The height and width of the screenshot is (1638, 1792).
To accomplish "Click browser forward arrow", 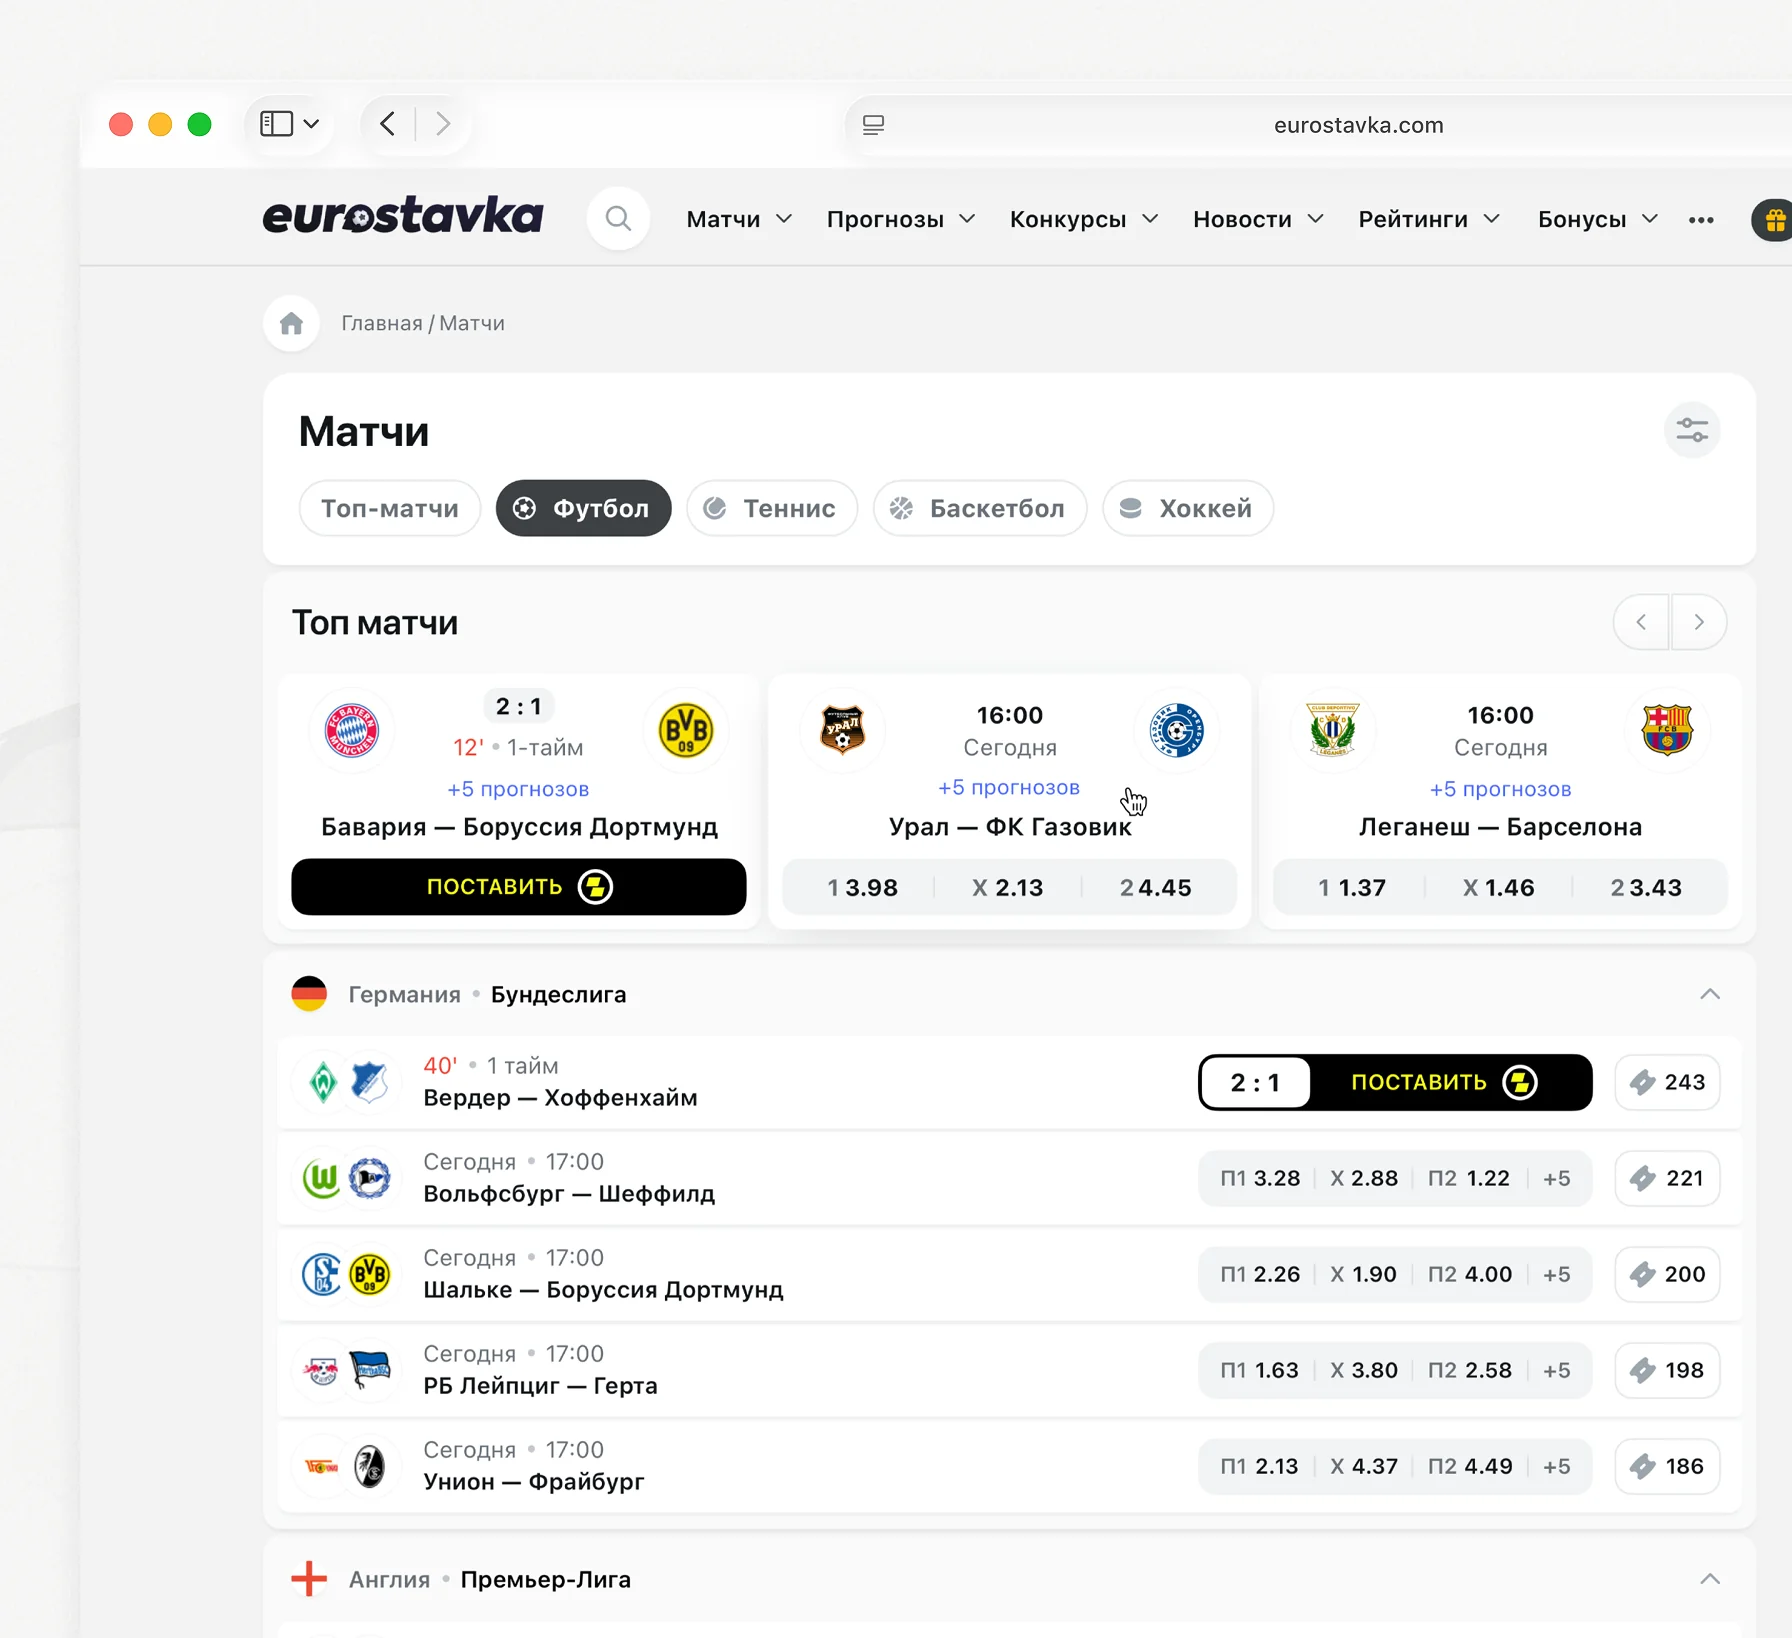I will [442, 124].
